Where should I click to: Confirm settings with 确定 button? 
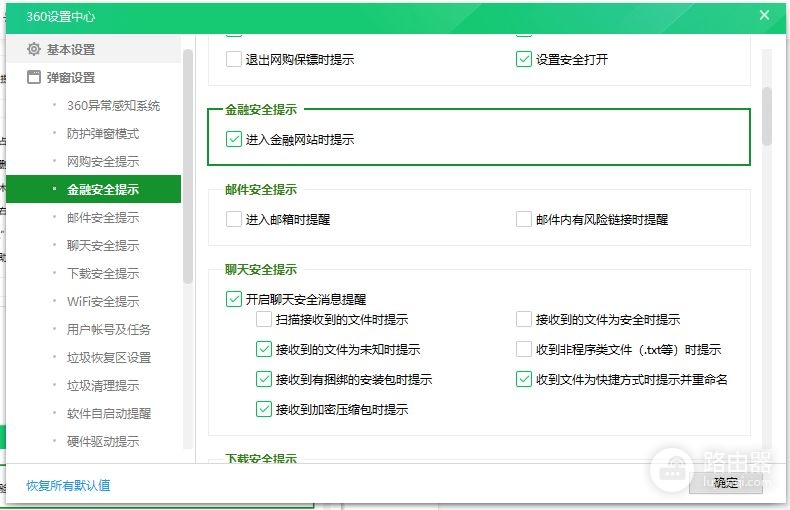tap(726, 483)
